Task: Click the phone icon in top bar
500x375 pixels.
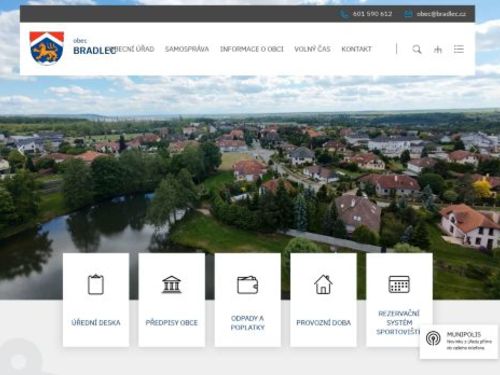Action: coord(344,14)
